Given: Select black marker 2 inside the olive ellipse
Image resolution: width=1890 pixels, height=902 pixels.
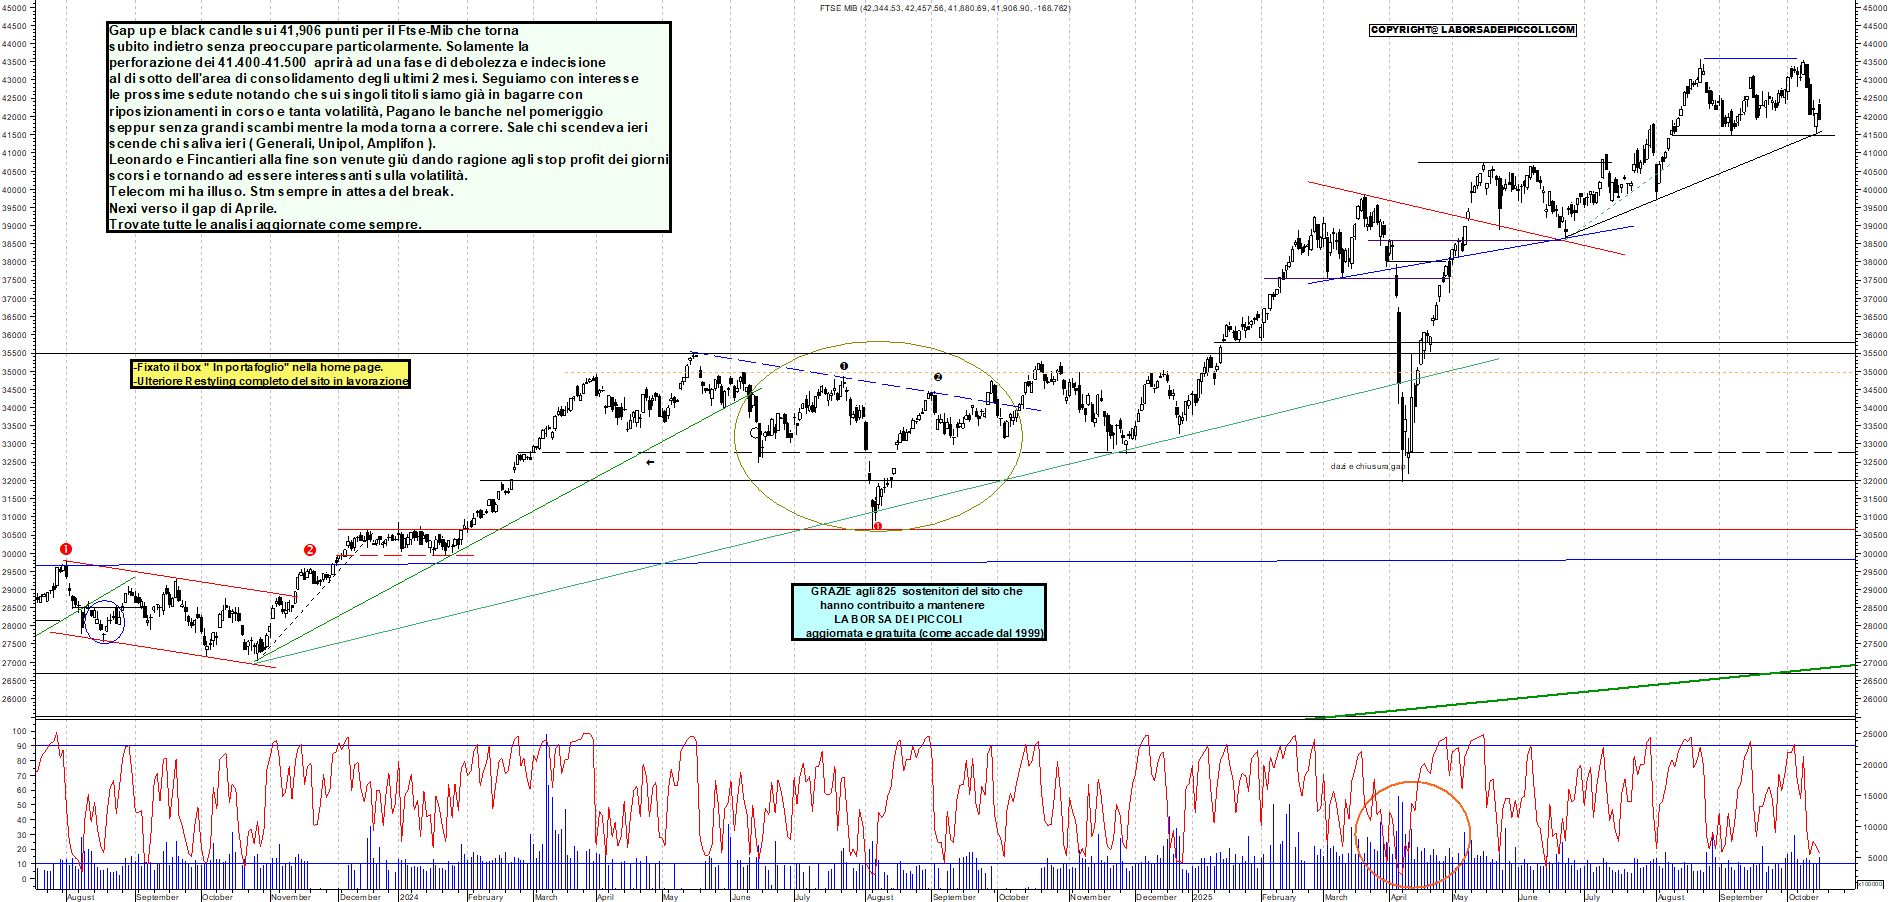Looking at the screenshot, I should point(938,377).
